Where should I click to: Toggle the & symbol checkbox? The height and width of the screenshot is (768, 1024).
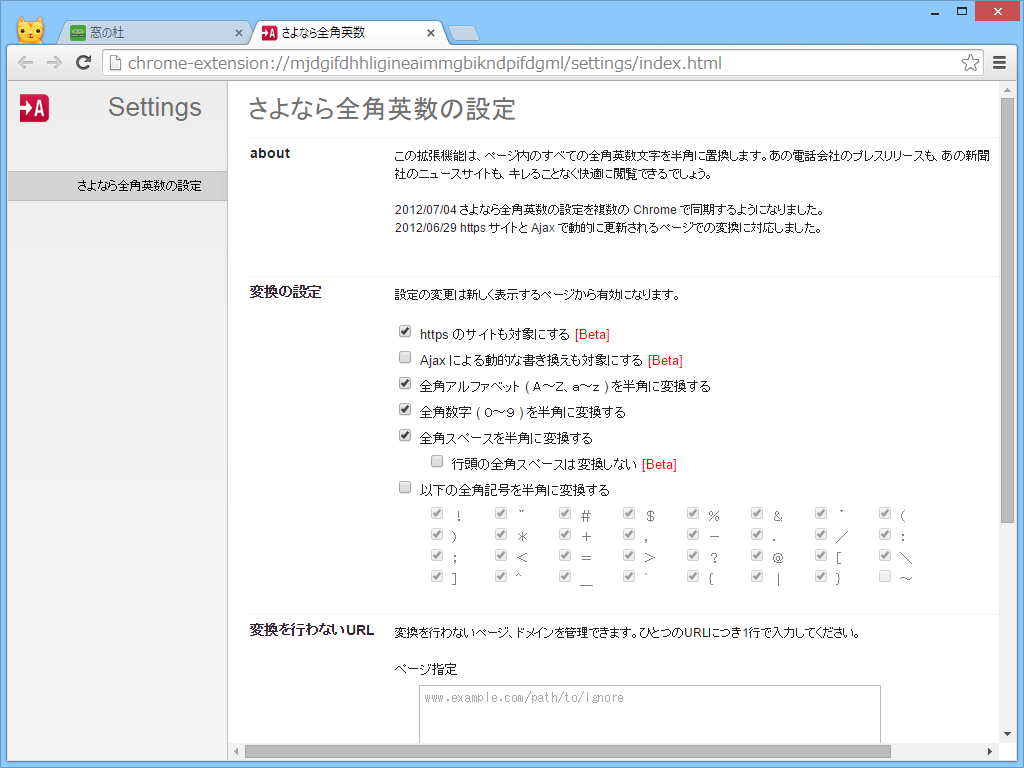757,513
